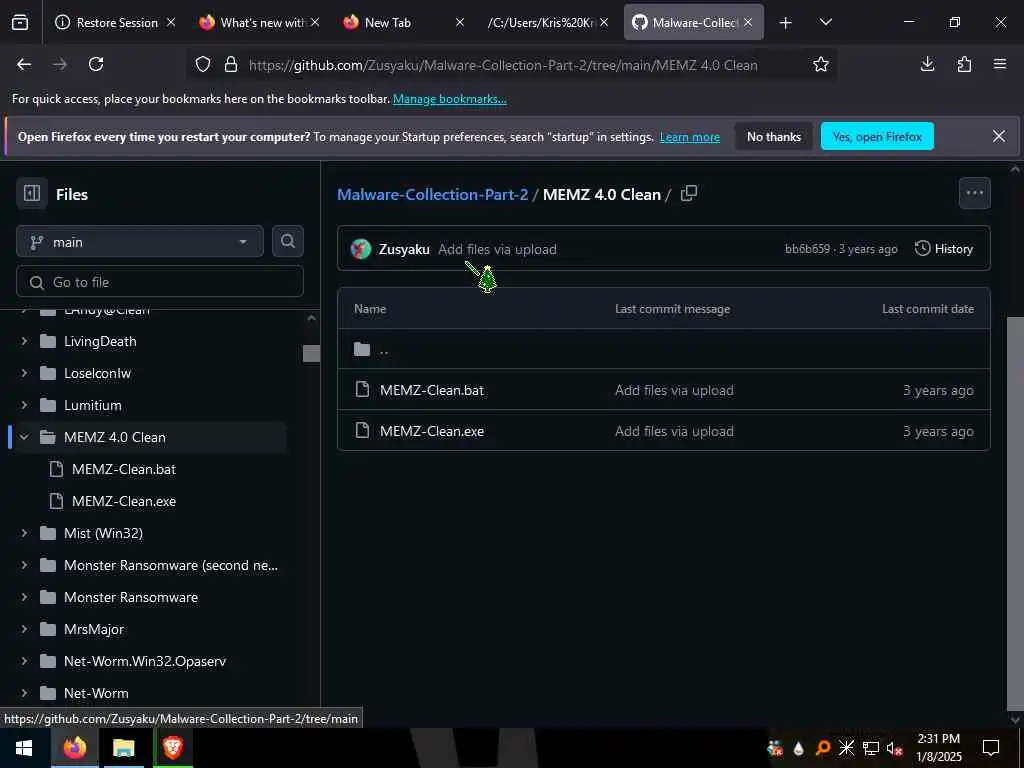1024x768 pixels.
Task: Open a new browser tab
Action: coord(786,23)
